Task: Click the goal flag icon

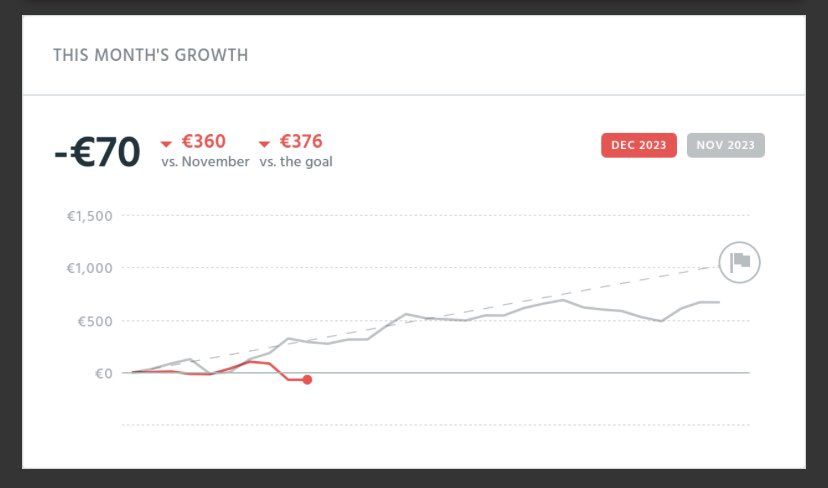Action: pyautogui.click(x=740, y=262)
